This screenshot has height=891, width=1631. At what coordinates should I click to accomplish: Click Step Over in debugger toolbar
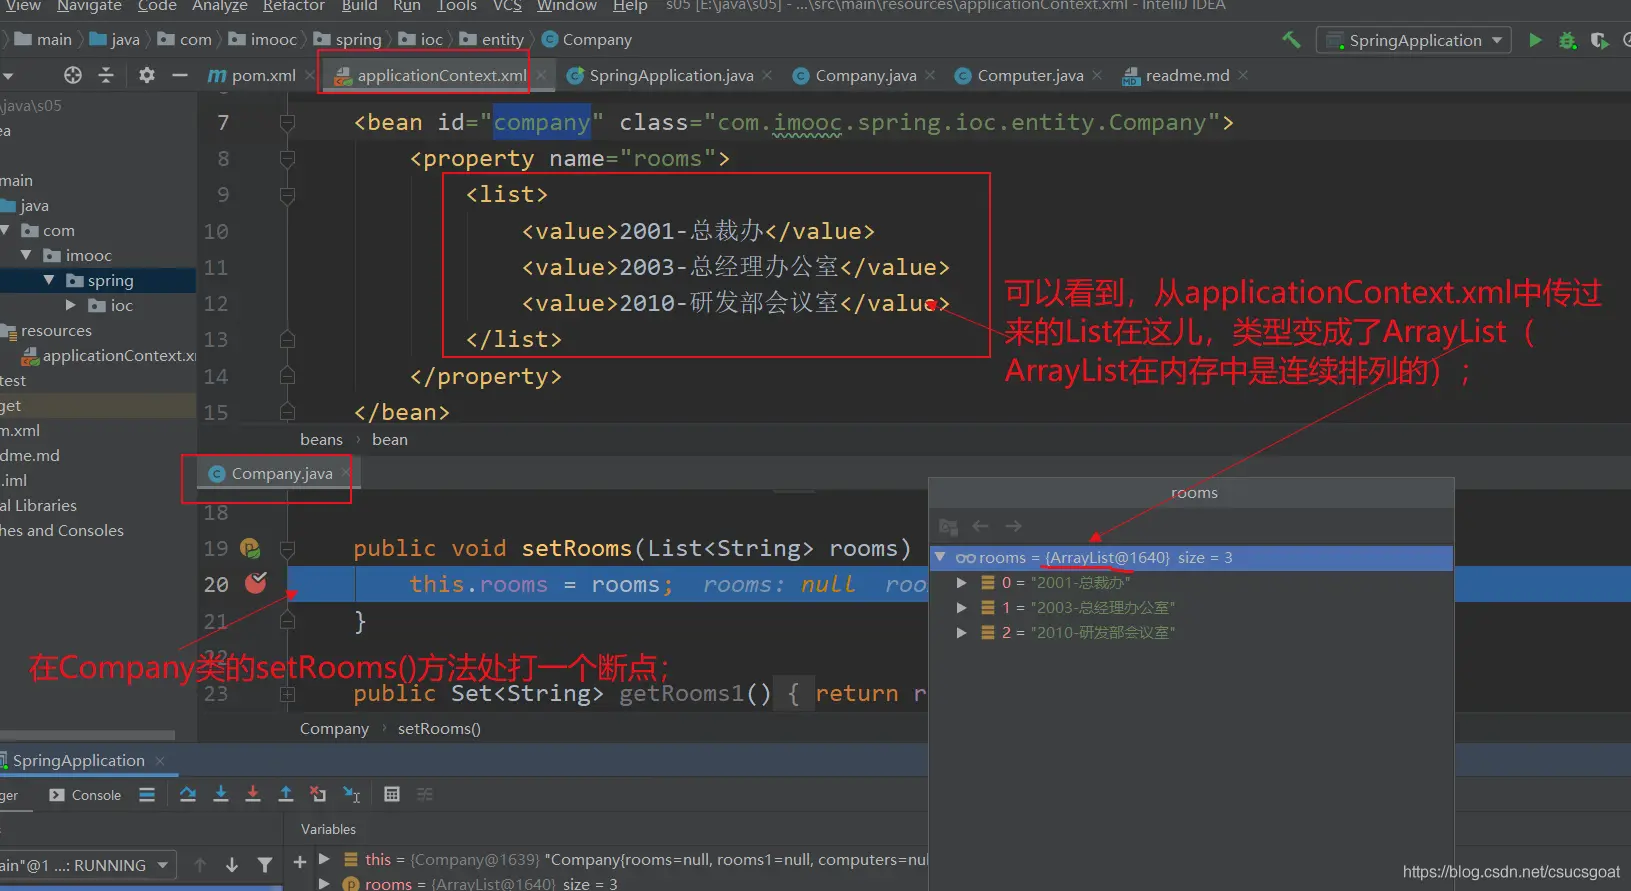pyautogui.click(x=188, y=794)
